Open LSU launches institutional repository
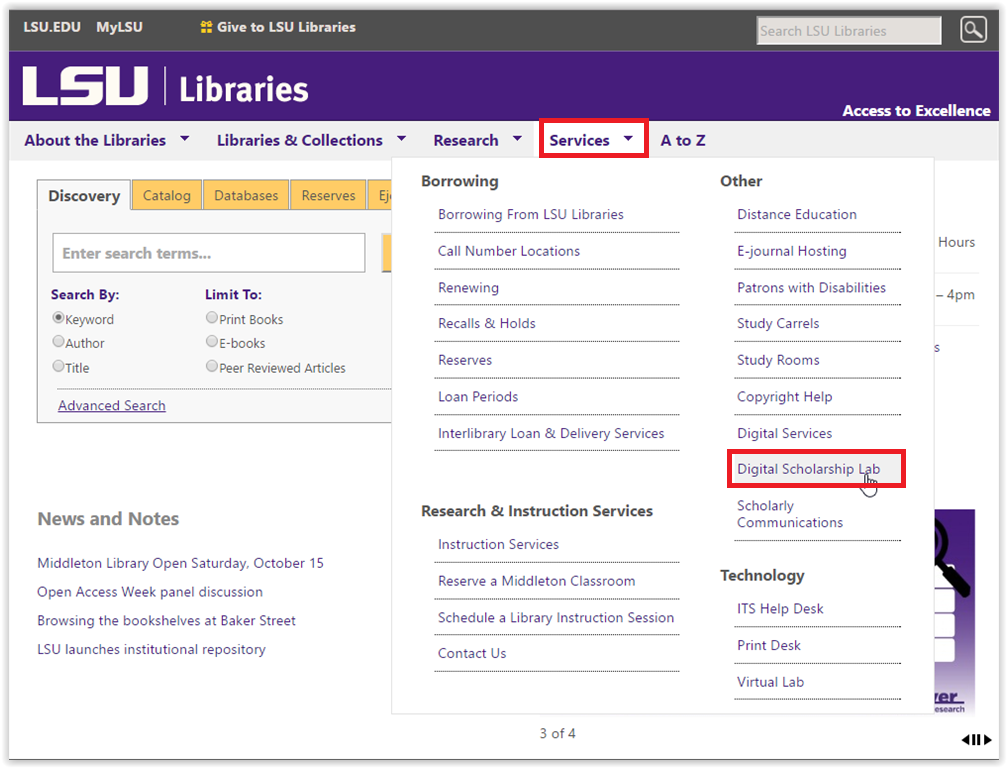 click(151, 649)
